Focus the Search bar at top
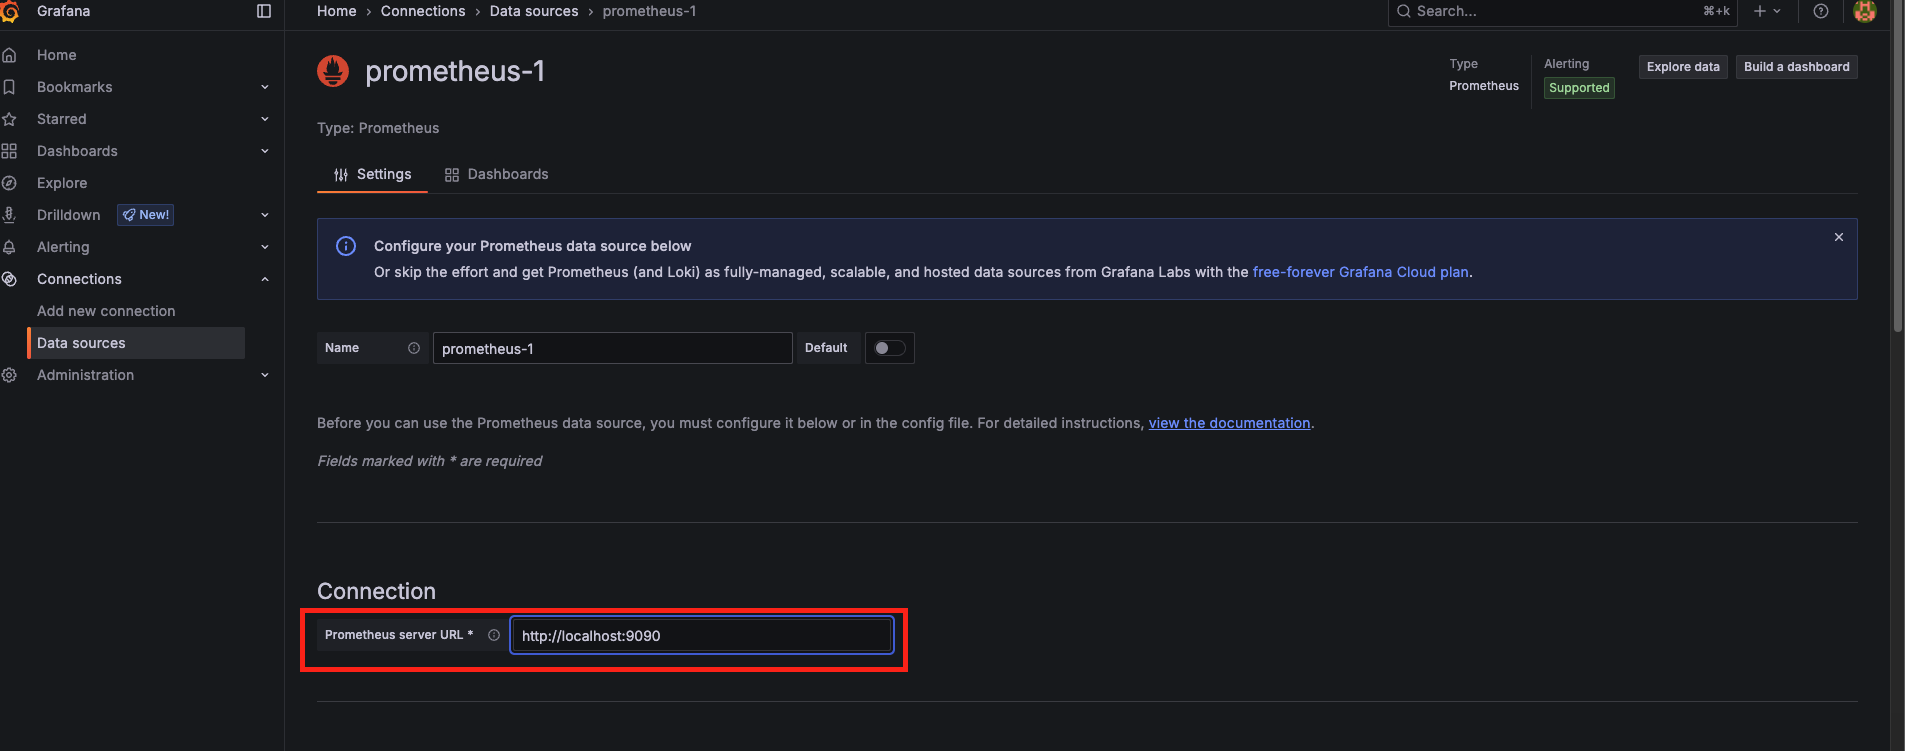Image resolution: width=1905 pixels, height=751 pixels. pos(1562,11)
